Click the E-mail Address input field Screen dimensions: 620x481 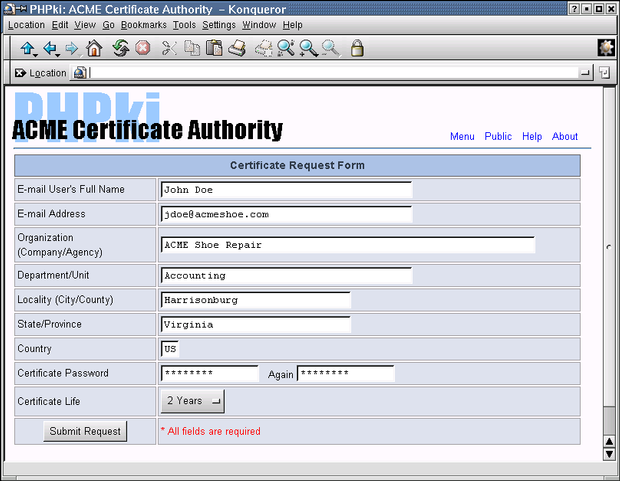[x=287, y=214]
